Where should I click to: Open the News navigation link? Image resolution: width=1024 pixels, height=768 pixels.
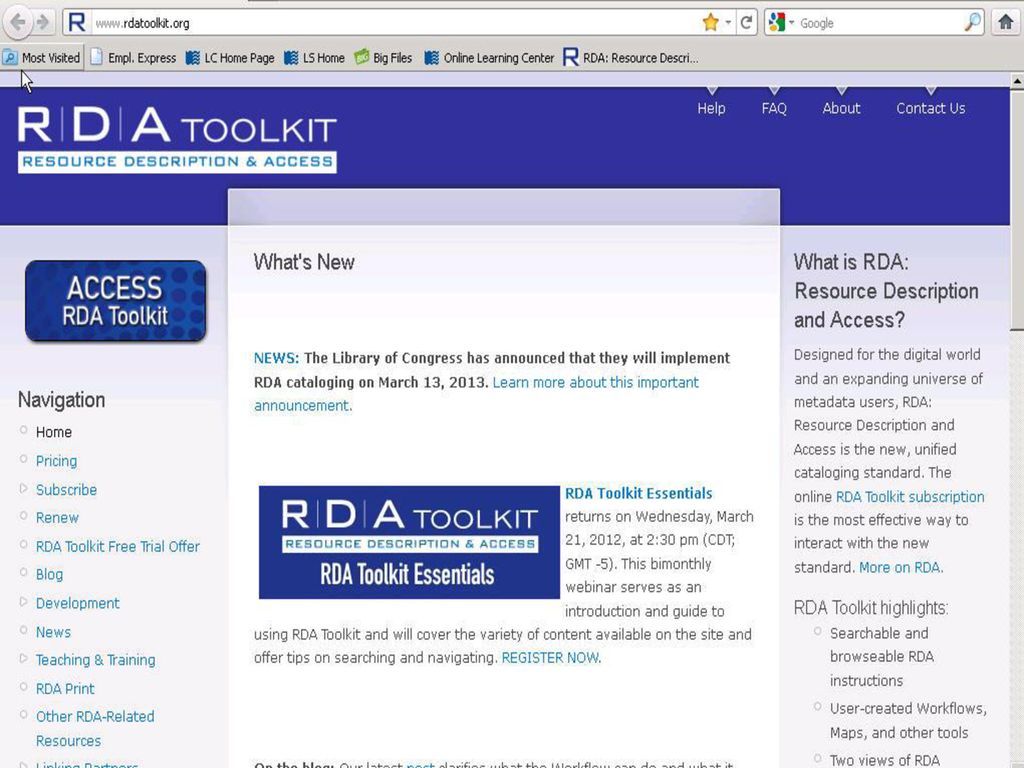(x=53, y=632)
